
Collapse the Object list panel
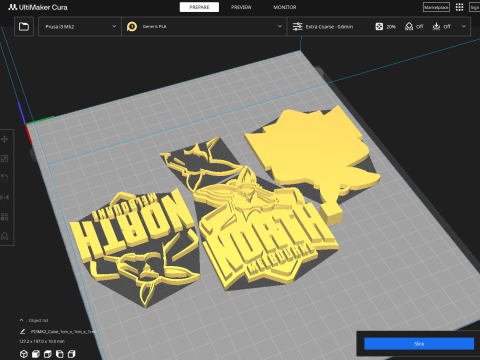(21, 320)
